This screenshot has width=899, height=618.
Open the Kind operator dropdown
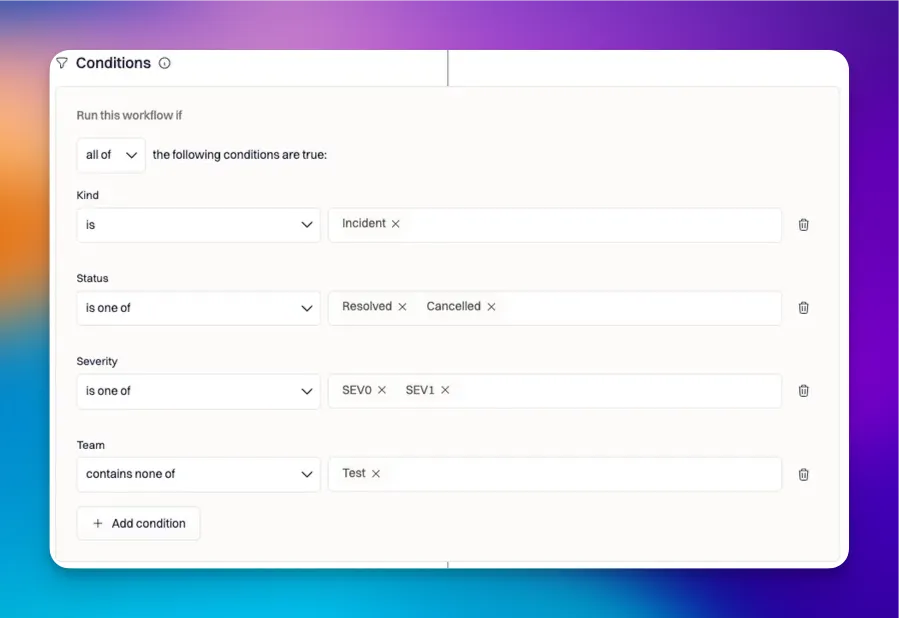click(198, 225)
